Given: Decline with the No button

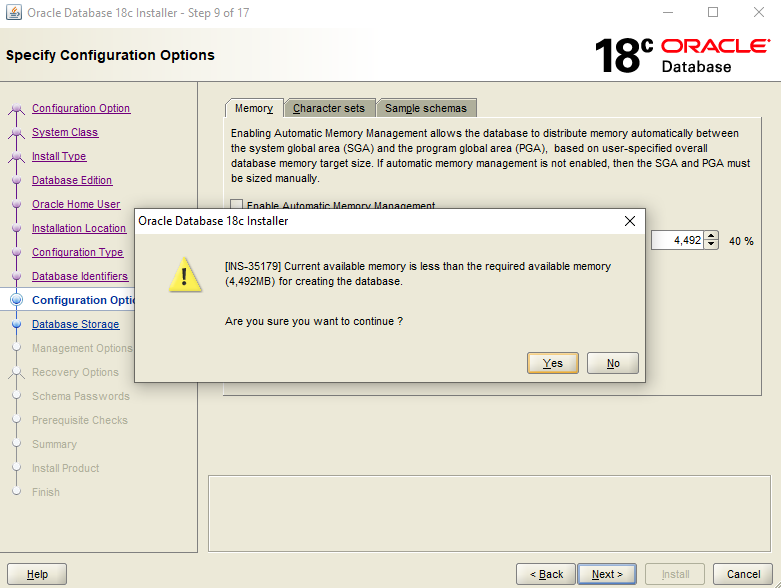Looking at the screenshot, I should 613,363.
